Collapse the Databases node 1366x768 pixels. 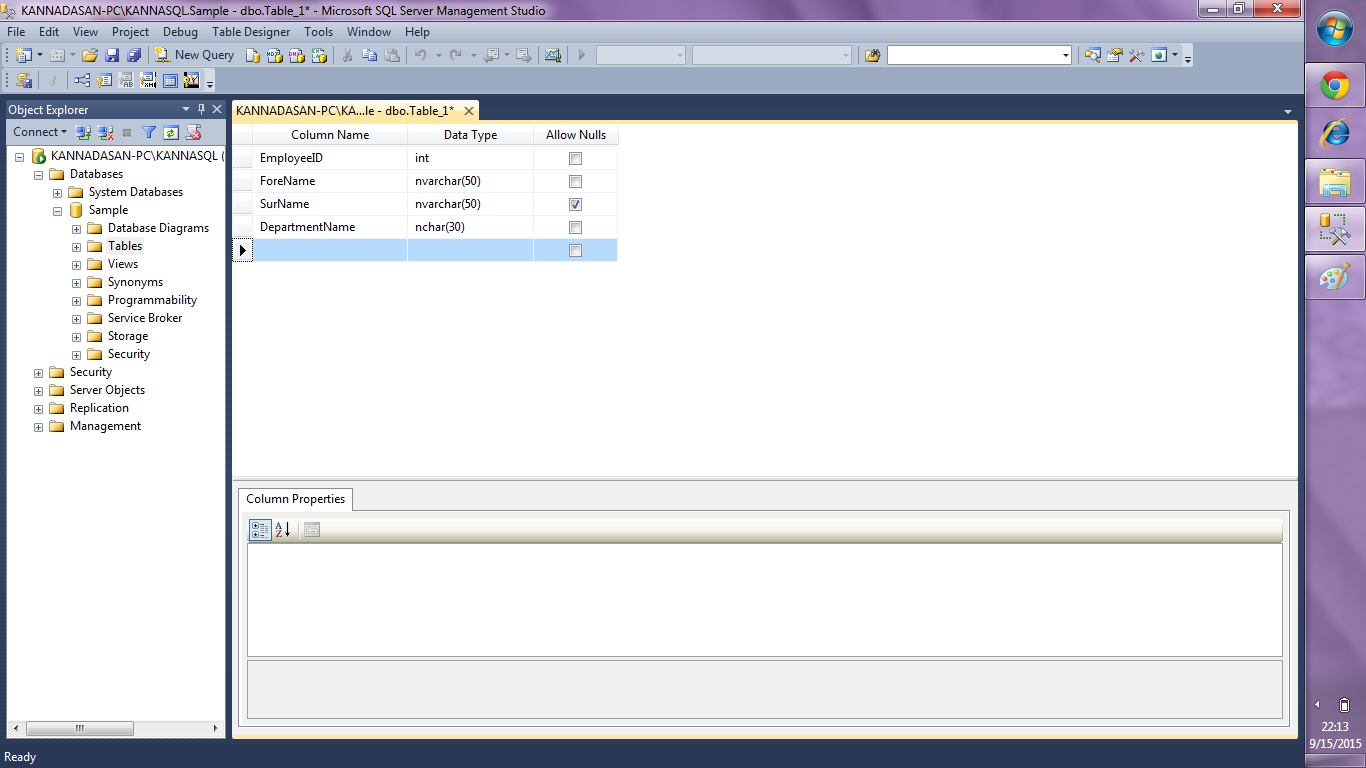coord(39,174)
